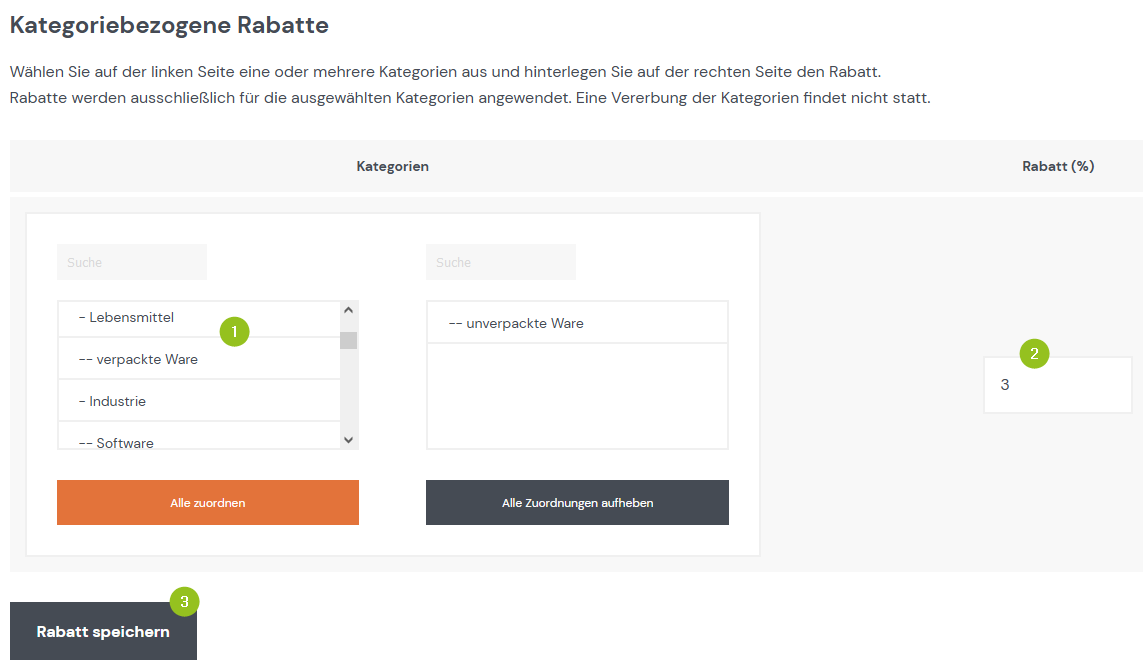Click the Rabatt percentage input field
Viewport: 1143px width, 671px height.
coord(1058,385)
